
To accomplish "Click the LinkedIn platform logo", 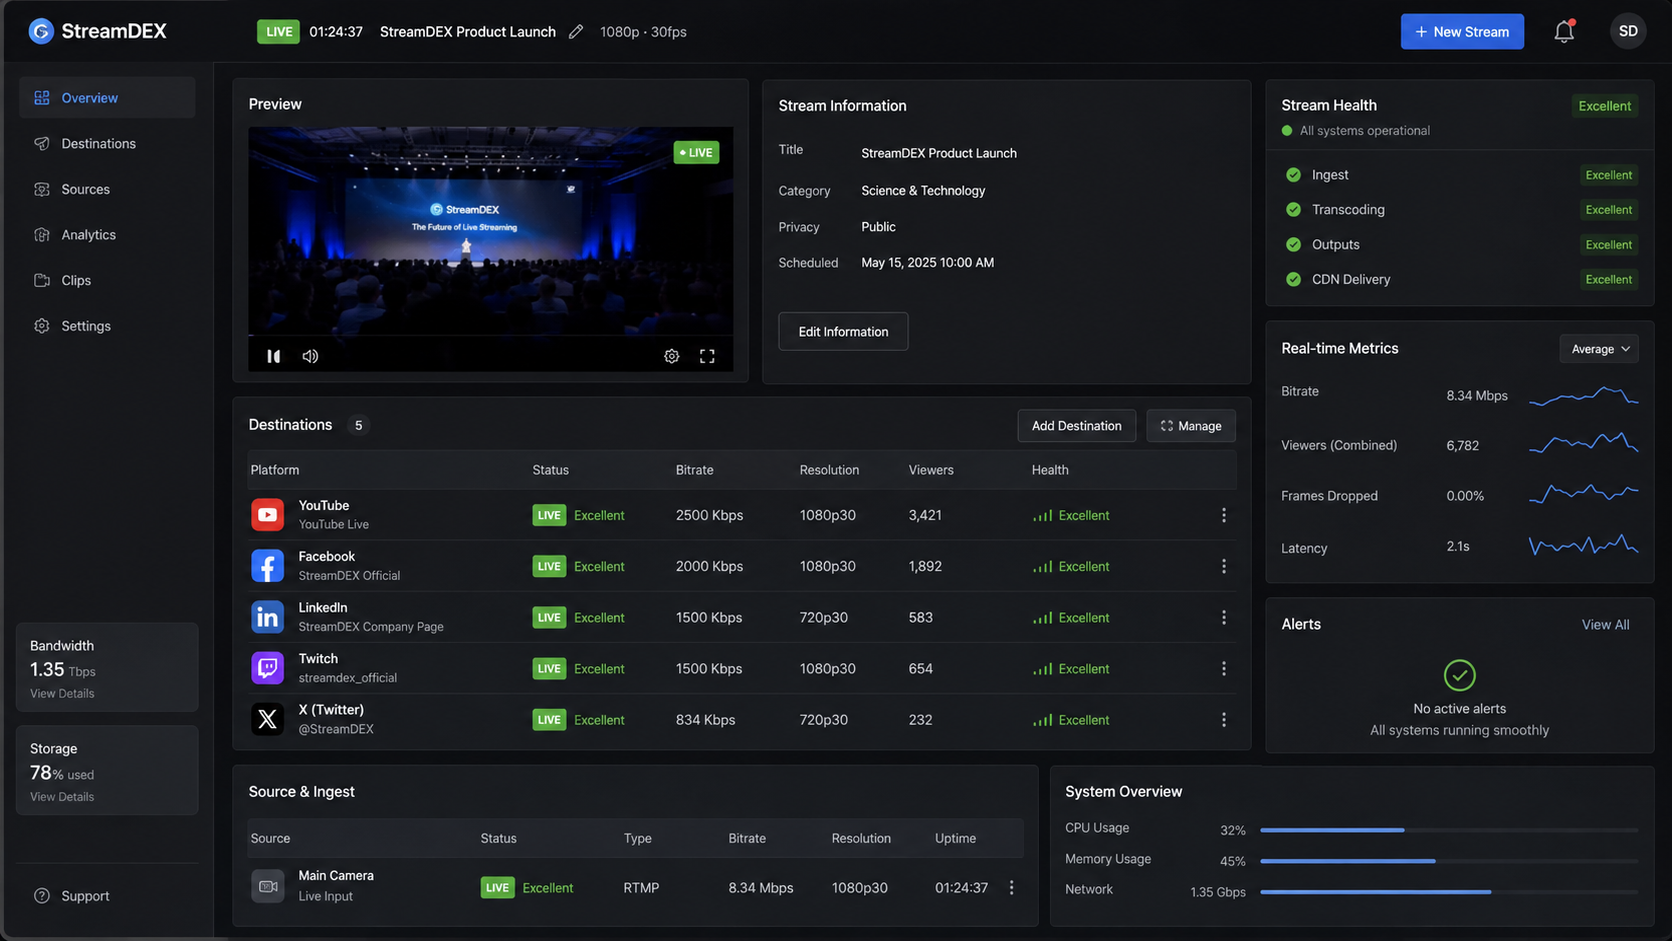I will click(267, 617).
